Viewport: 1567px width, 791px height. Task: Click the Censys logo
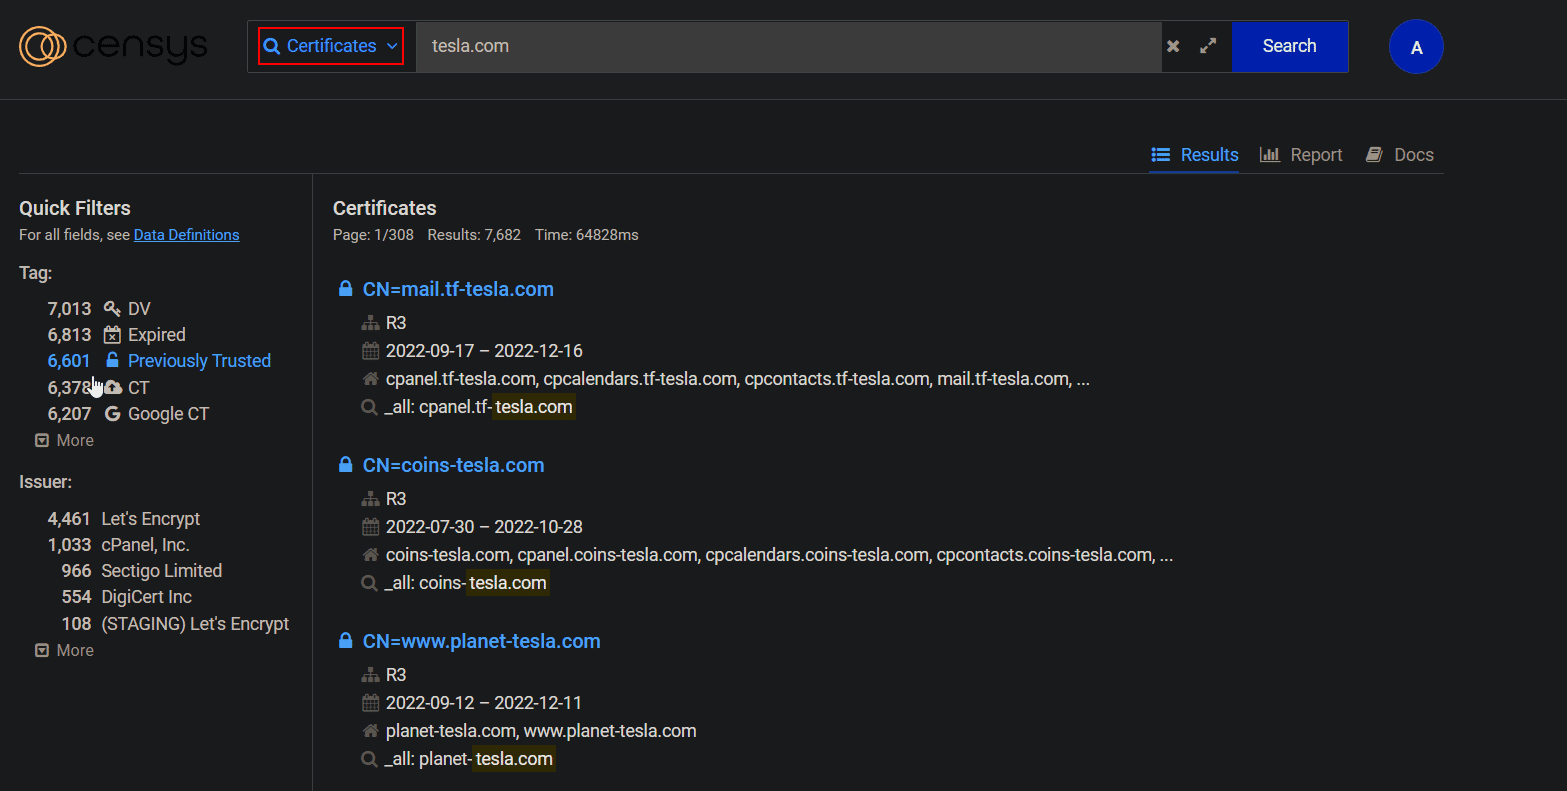[x=112, y=46]
